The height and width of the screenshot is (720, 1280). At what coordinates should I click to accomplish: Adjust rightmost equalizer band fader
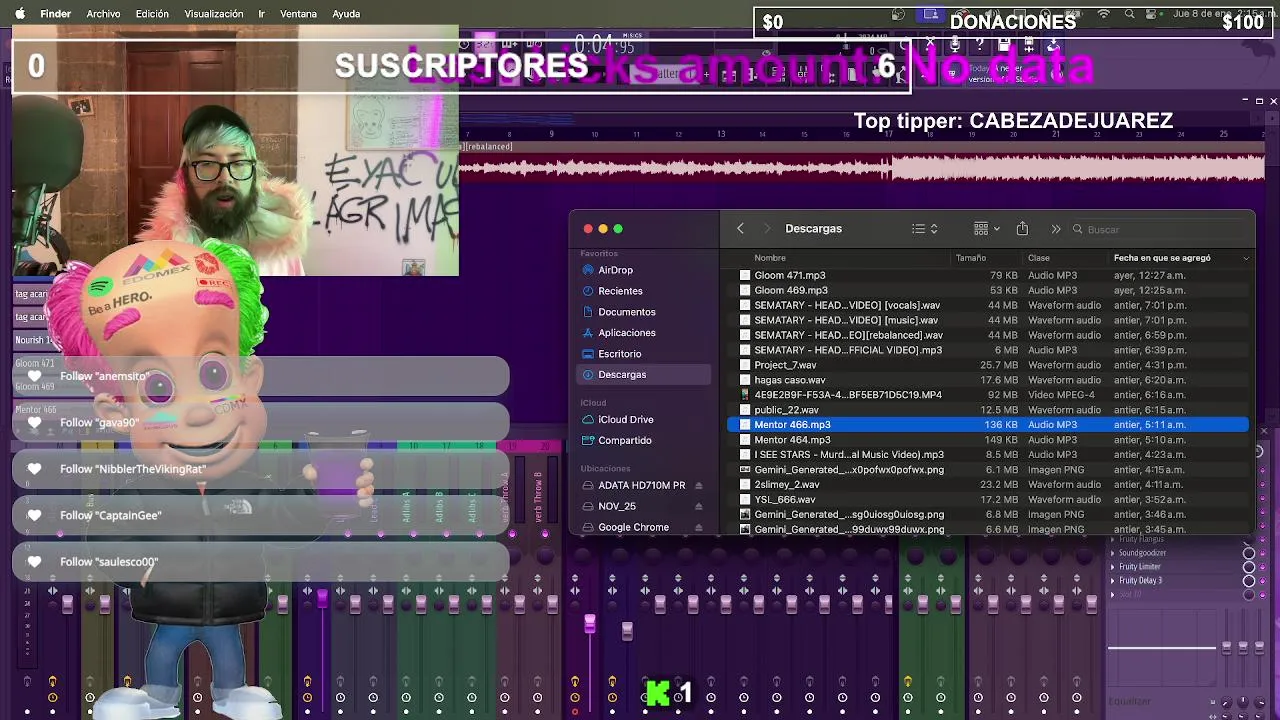(x=1257, y=648)
